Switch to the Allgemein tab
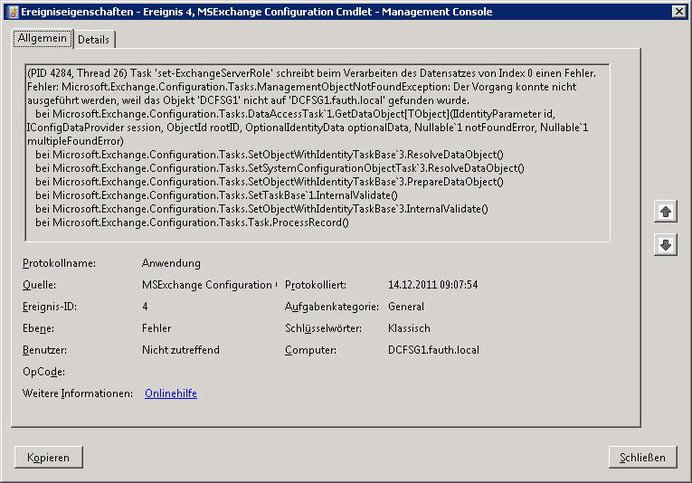692x483 pixels. click(x=42, y=38)
